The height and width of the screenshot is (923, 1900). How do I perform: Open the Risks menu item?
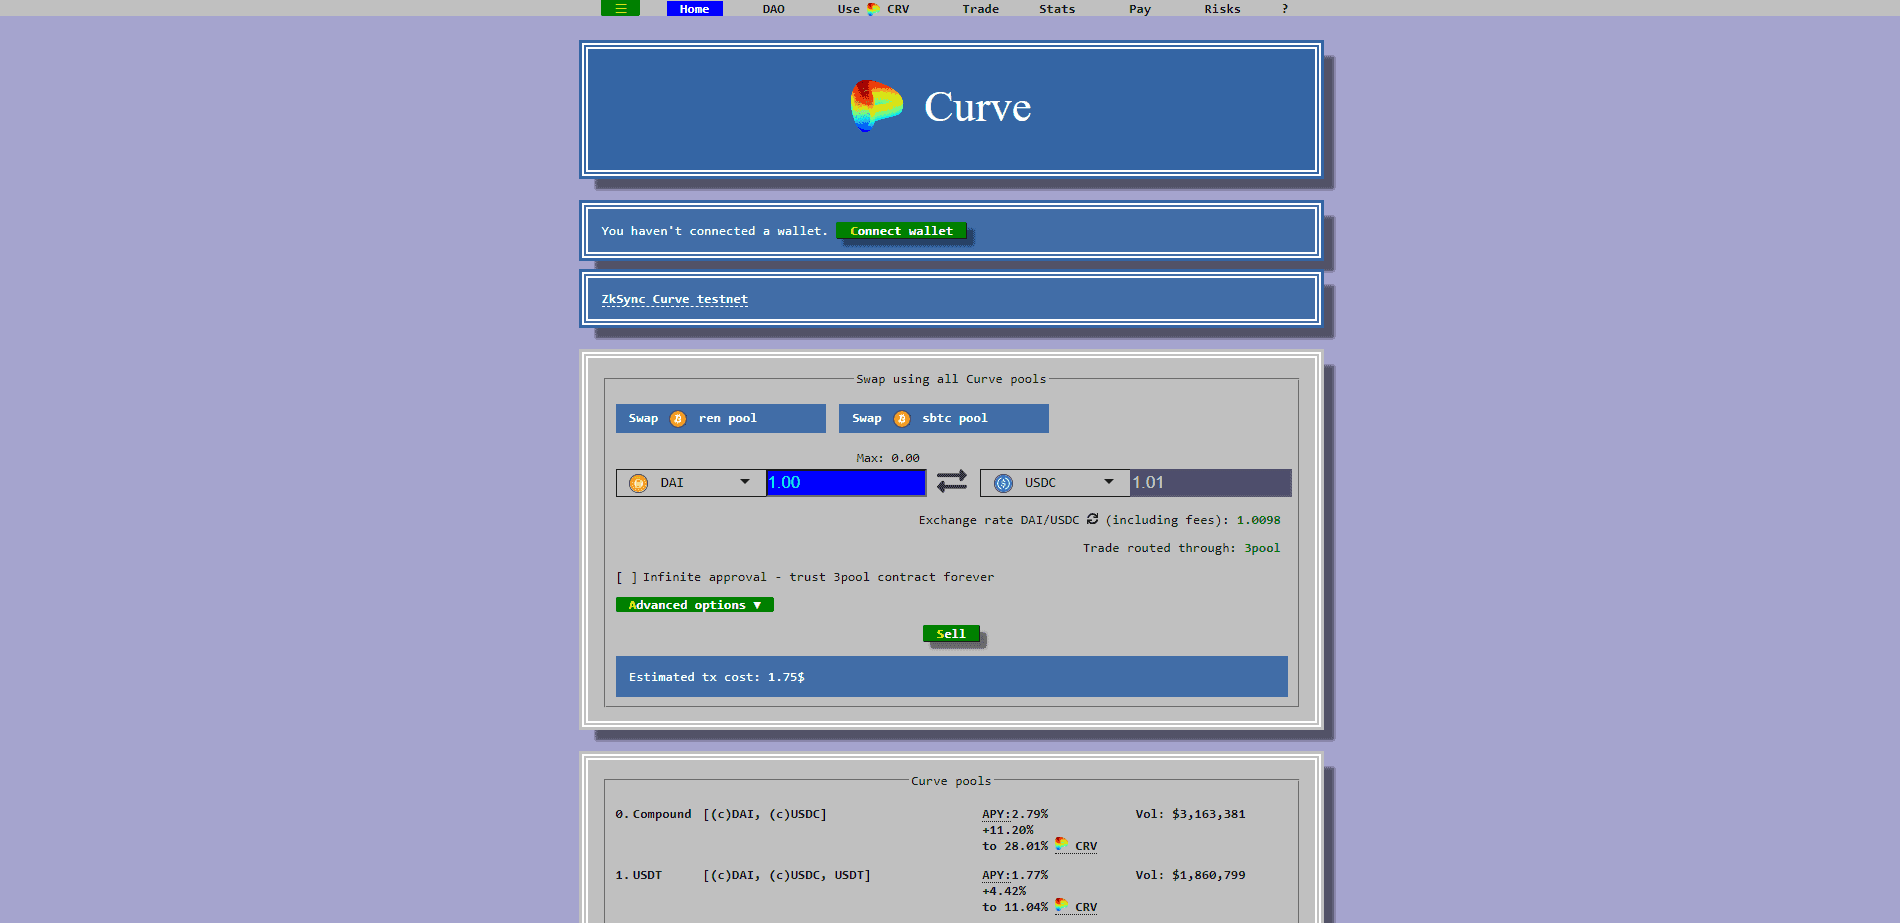(1222, 9)
